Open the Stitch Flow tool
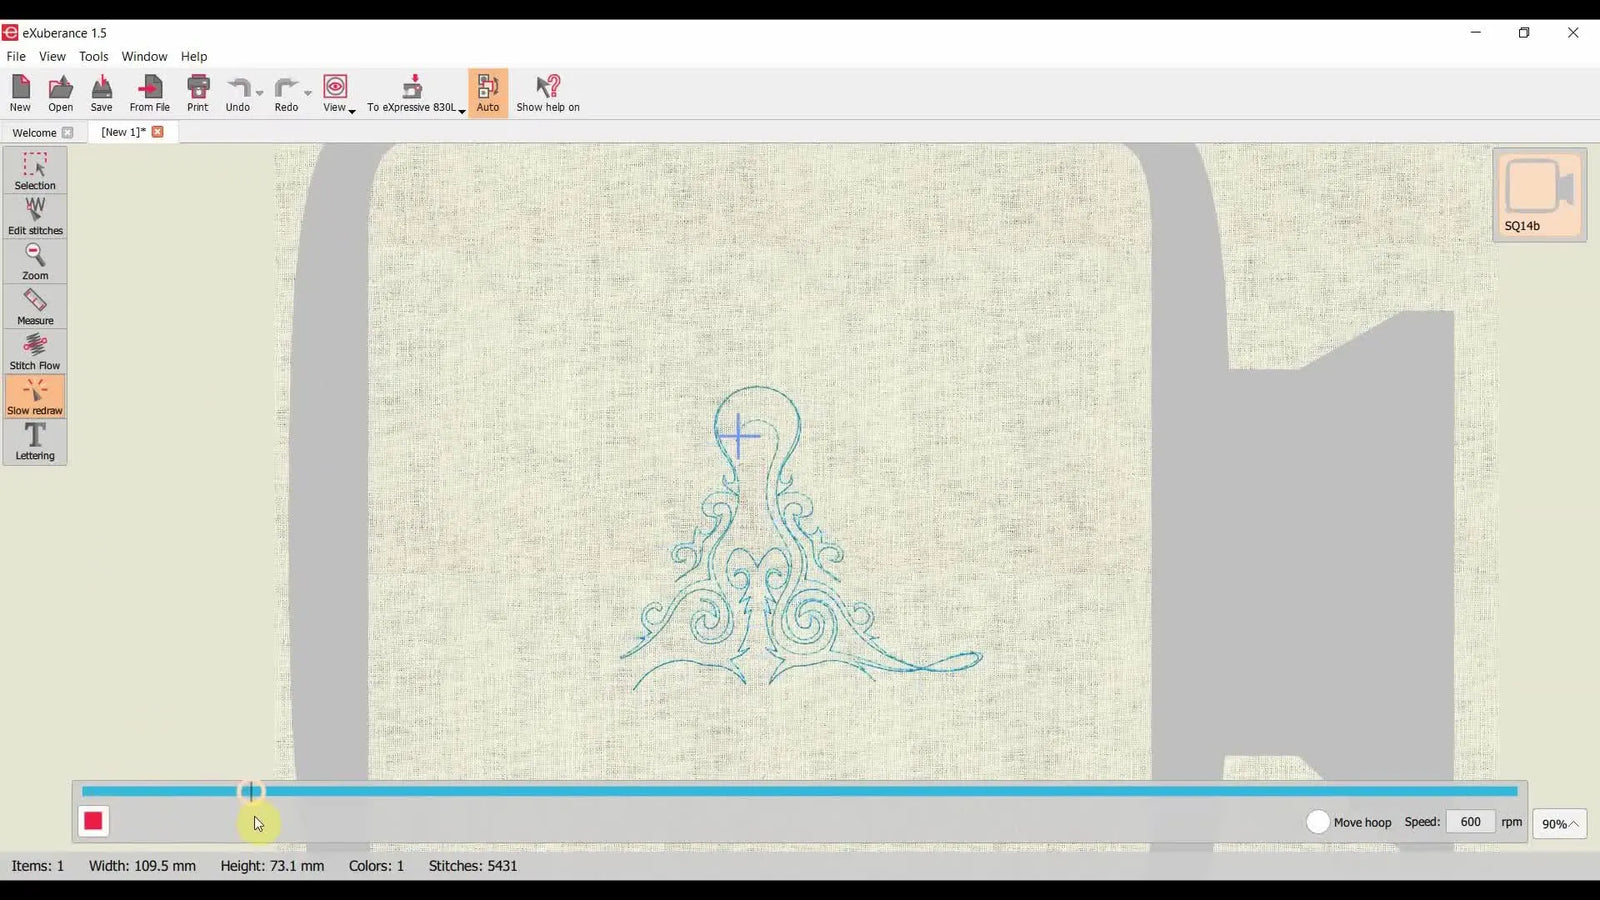 click(x=35, y=350)
